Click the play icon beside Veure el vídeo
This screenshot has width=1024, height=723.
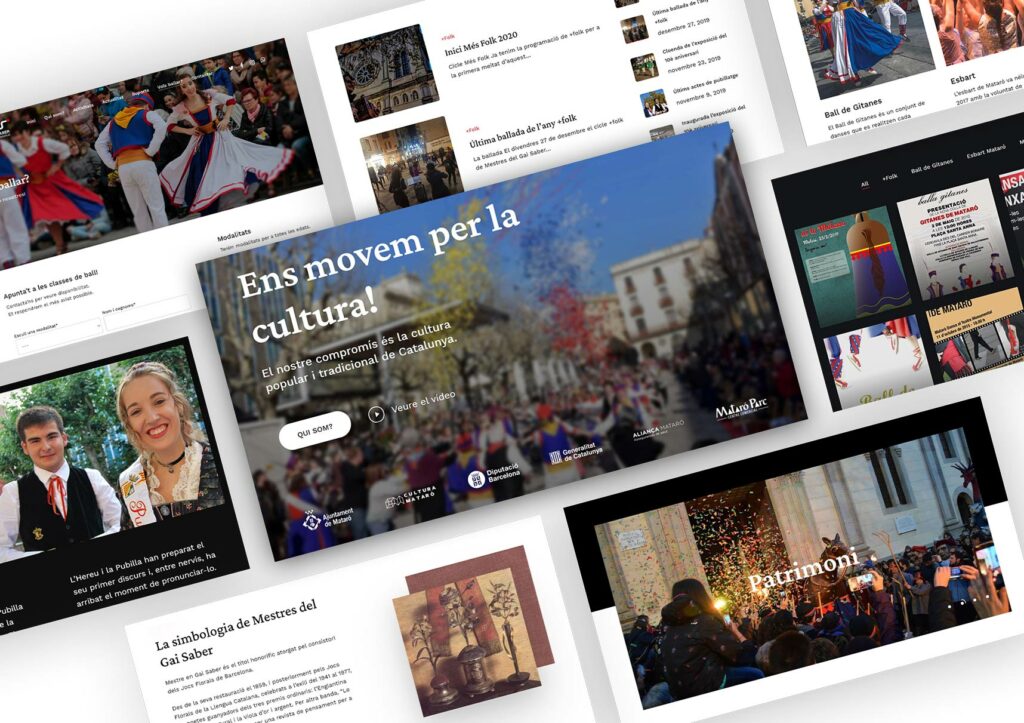376,413
